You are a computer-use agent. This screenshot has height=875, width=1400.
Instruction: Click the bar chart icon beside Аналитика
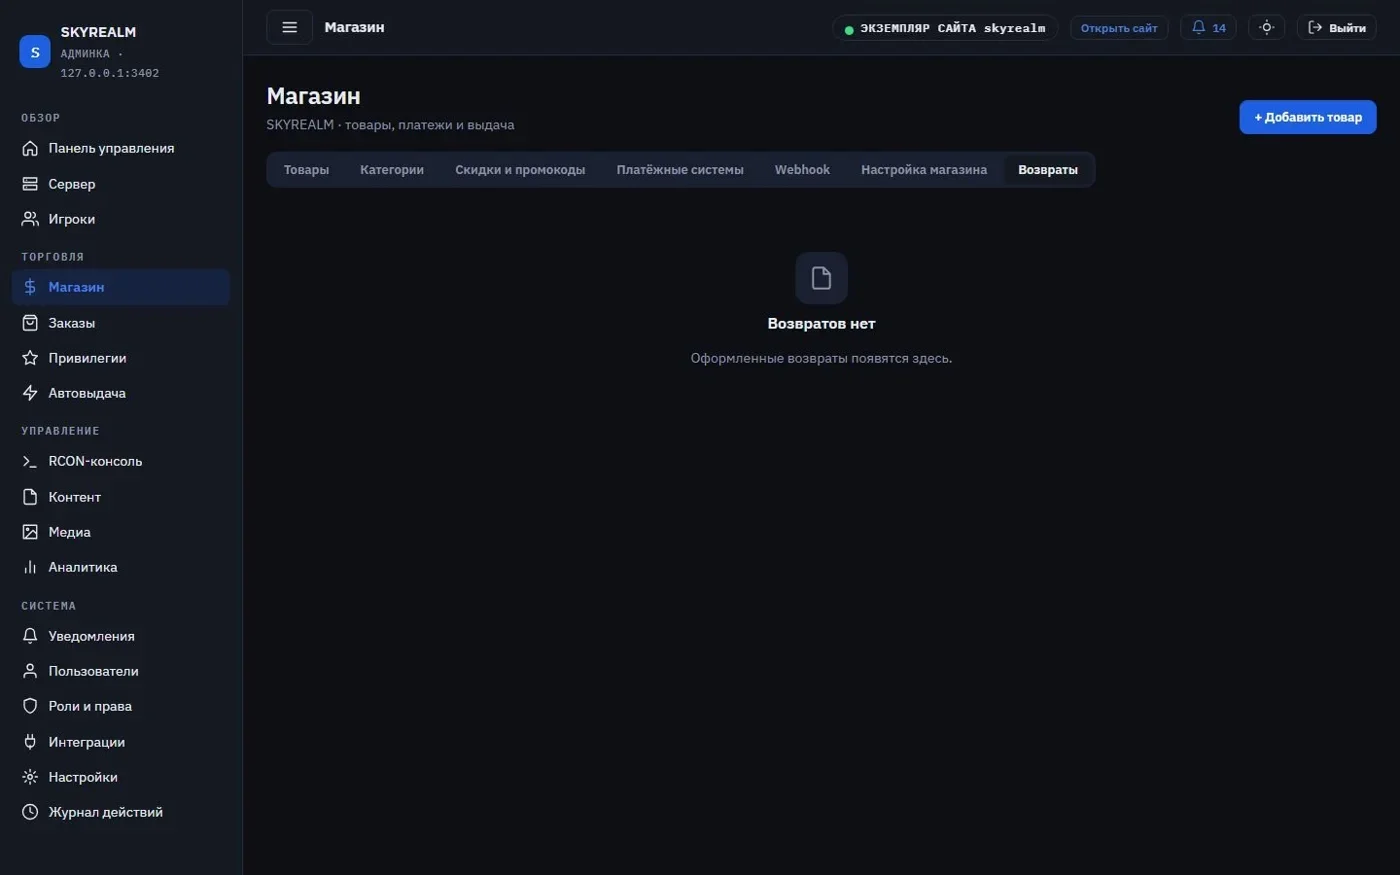30,567
